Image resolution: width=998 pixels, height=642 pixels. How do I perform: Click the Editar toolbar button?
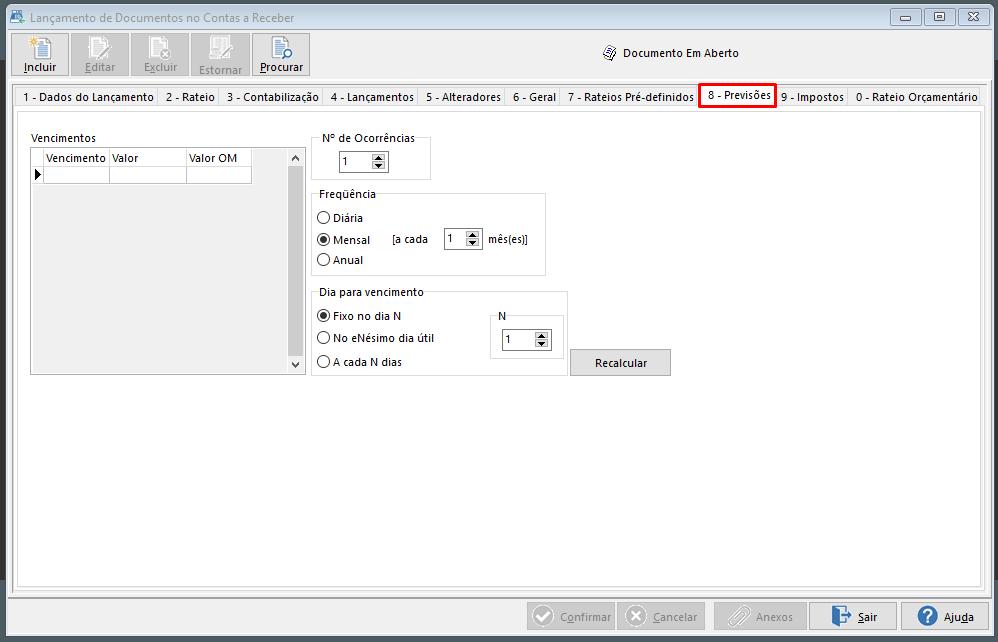100,55
